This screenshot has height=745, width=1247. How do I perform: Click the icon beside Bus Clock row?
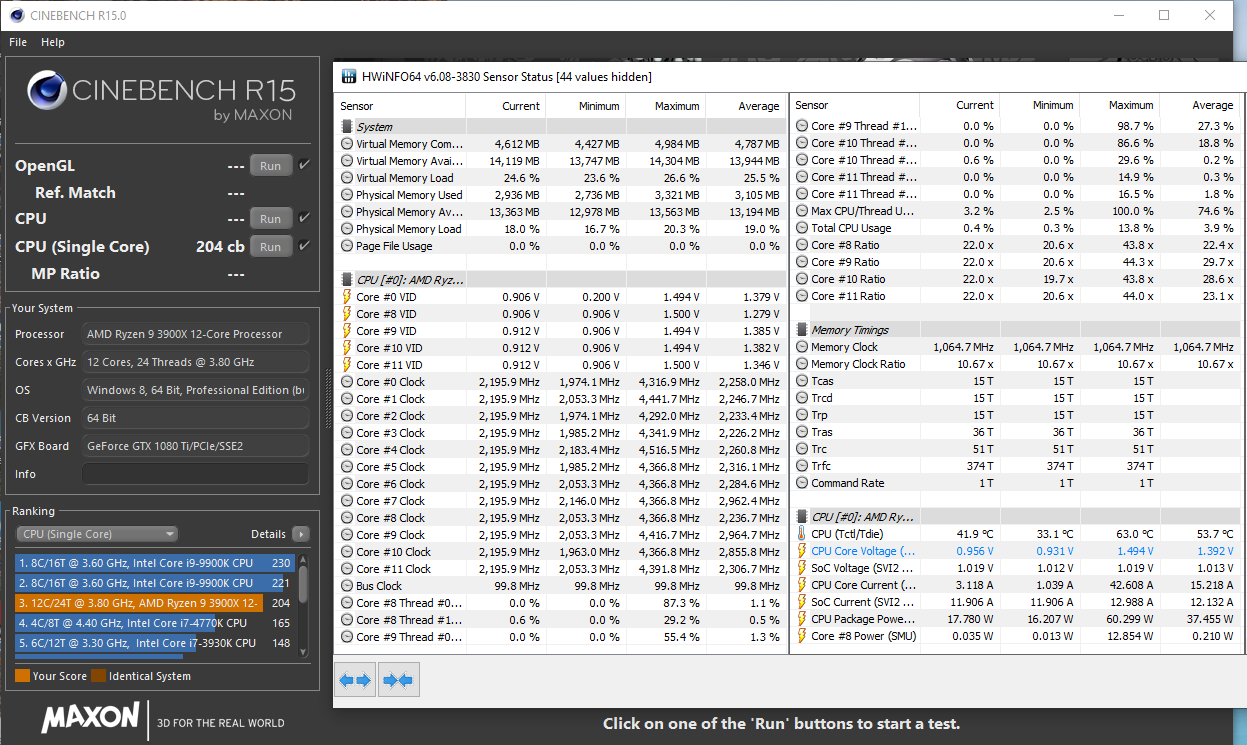347,586
